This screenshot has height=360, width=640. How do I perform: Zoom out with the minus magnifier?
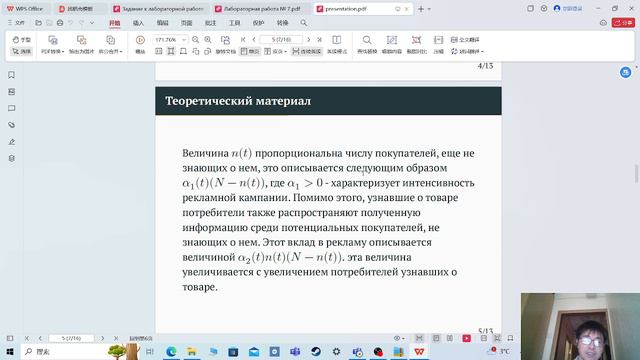click(x=196, y=40)
